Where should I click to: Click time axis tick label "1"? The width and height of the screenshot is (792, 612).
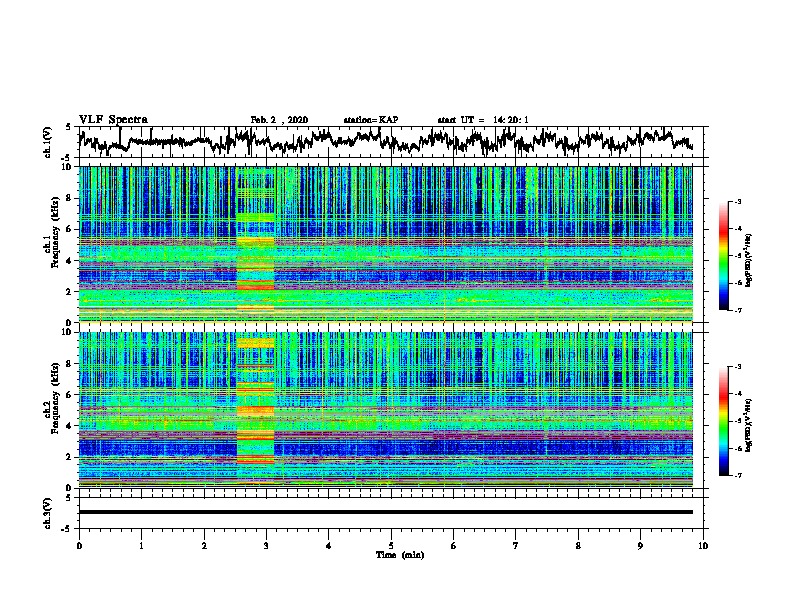pyautogui.click(x=142, y=546)
